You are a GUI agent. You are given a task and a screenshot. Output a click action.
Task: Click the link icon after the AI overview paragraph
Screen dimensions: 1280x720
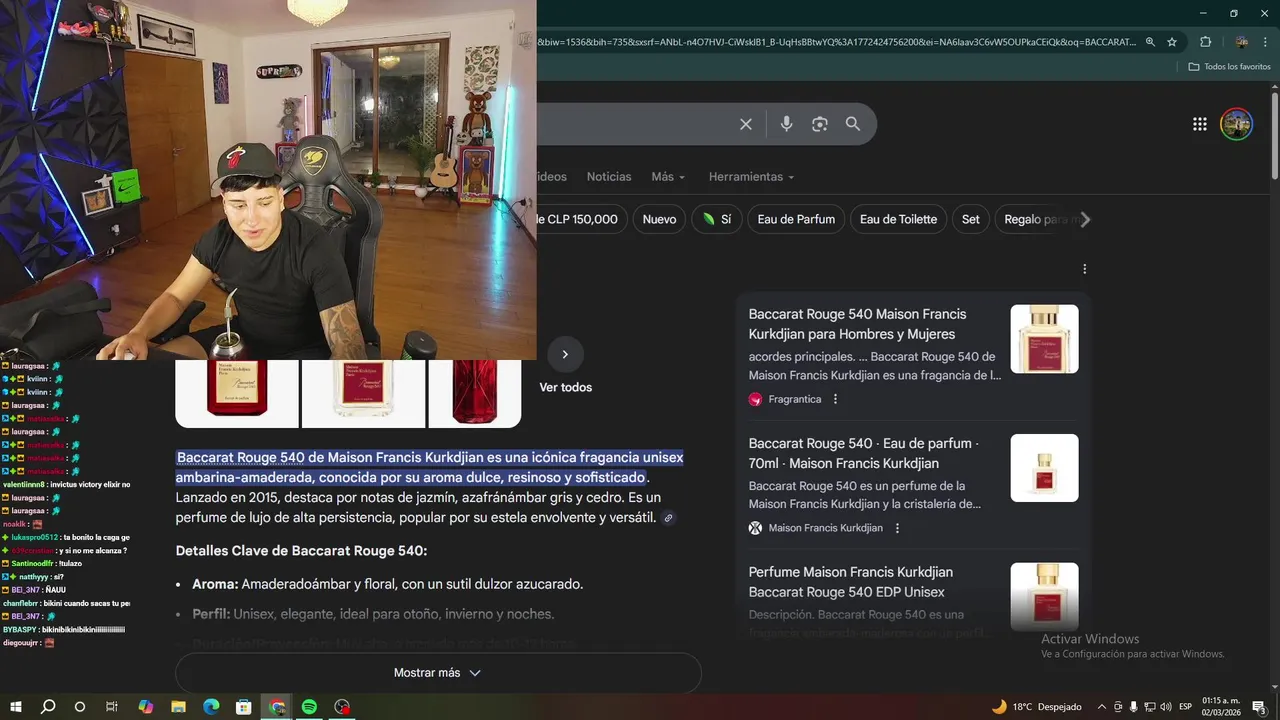pos(669,518)
